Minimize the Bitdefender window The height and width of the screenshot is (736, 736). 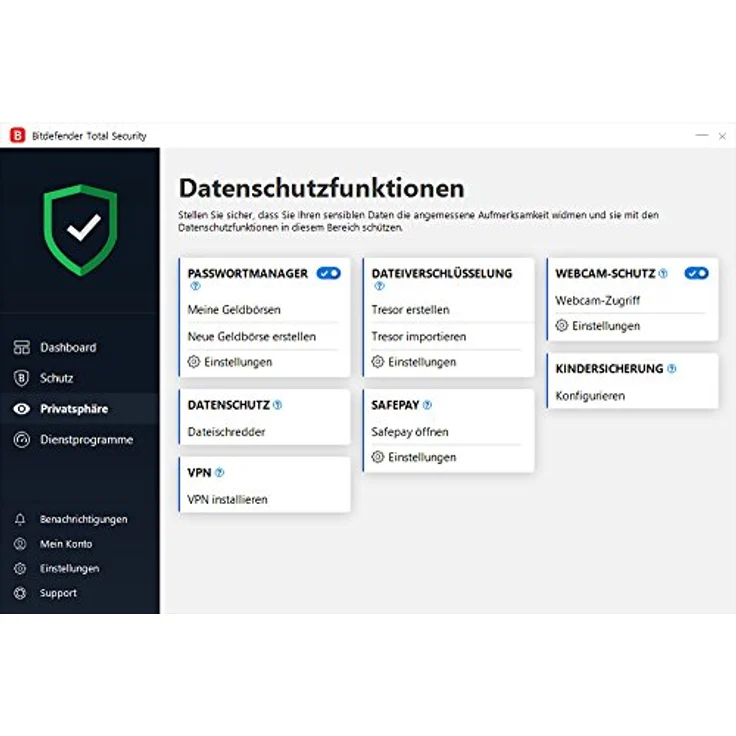click(702, 135)
